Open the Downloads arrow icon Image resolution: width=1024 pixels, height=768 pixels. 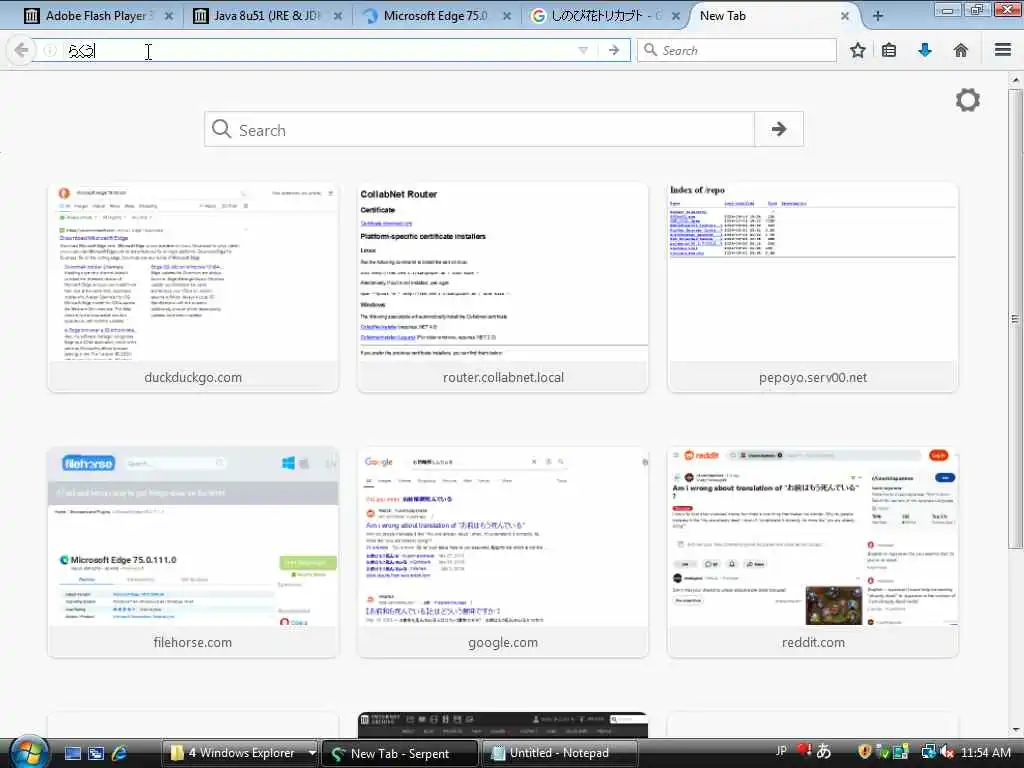[925, 50]
